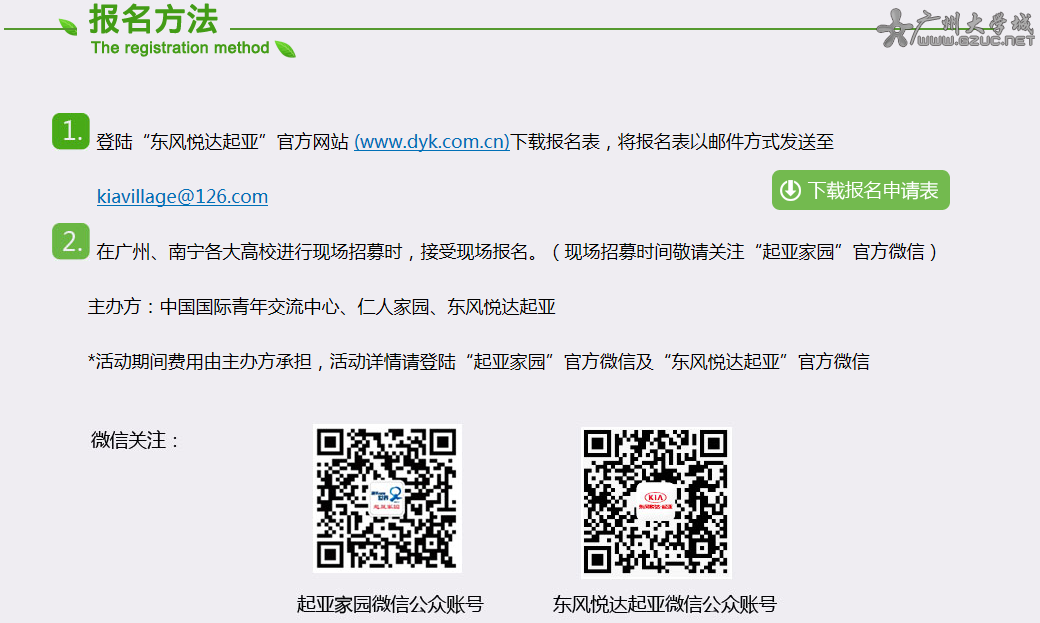Click 'The registration method' subtitle
Screen dimensions: 1040x623
tap(180, 48)
